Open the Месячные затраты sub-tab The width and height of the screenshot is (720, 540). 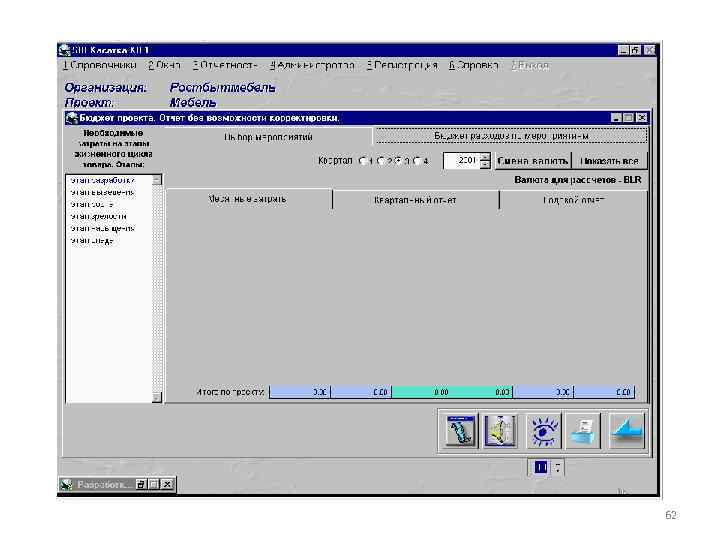pos(248,199)
